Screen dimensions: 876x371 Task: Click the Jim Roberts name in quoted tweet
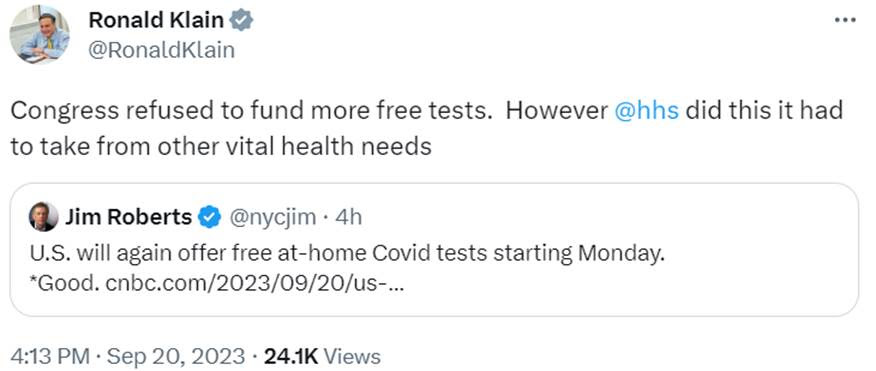pyautogui.click(x=128, y=217)
